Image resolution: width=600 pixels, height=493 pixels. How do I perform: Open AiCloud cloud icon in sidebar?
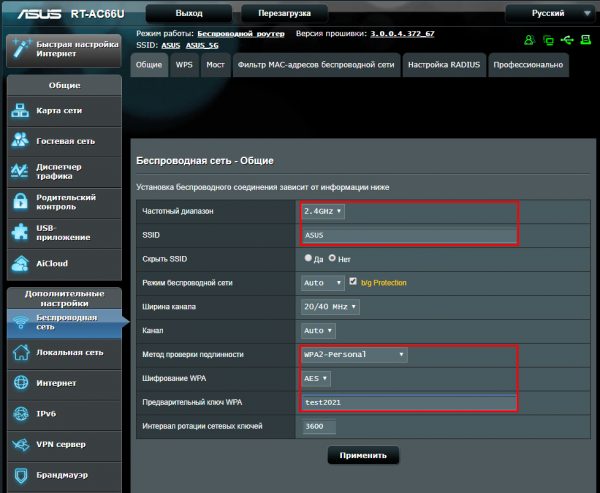(21, 263)
